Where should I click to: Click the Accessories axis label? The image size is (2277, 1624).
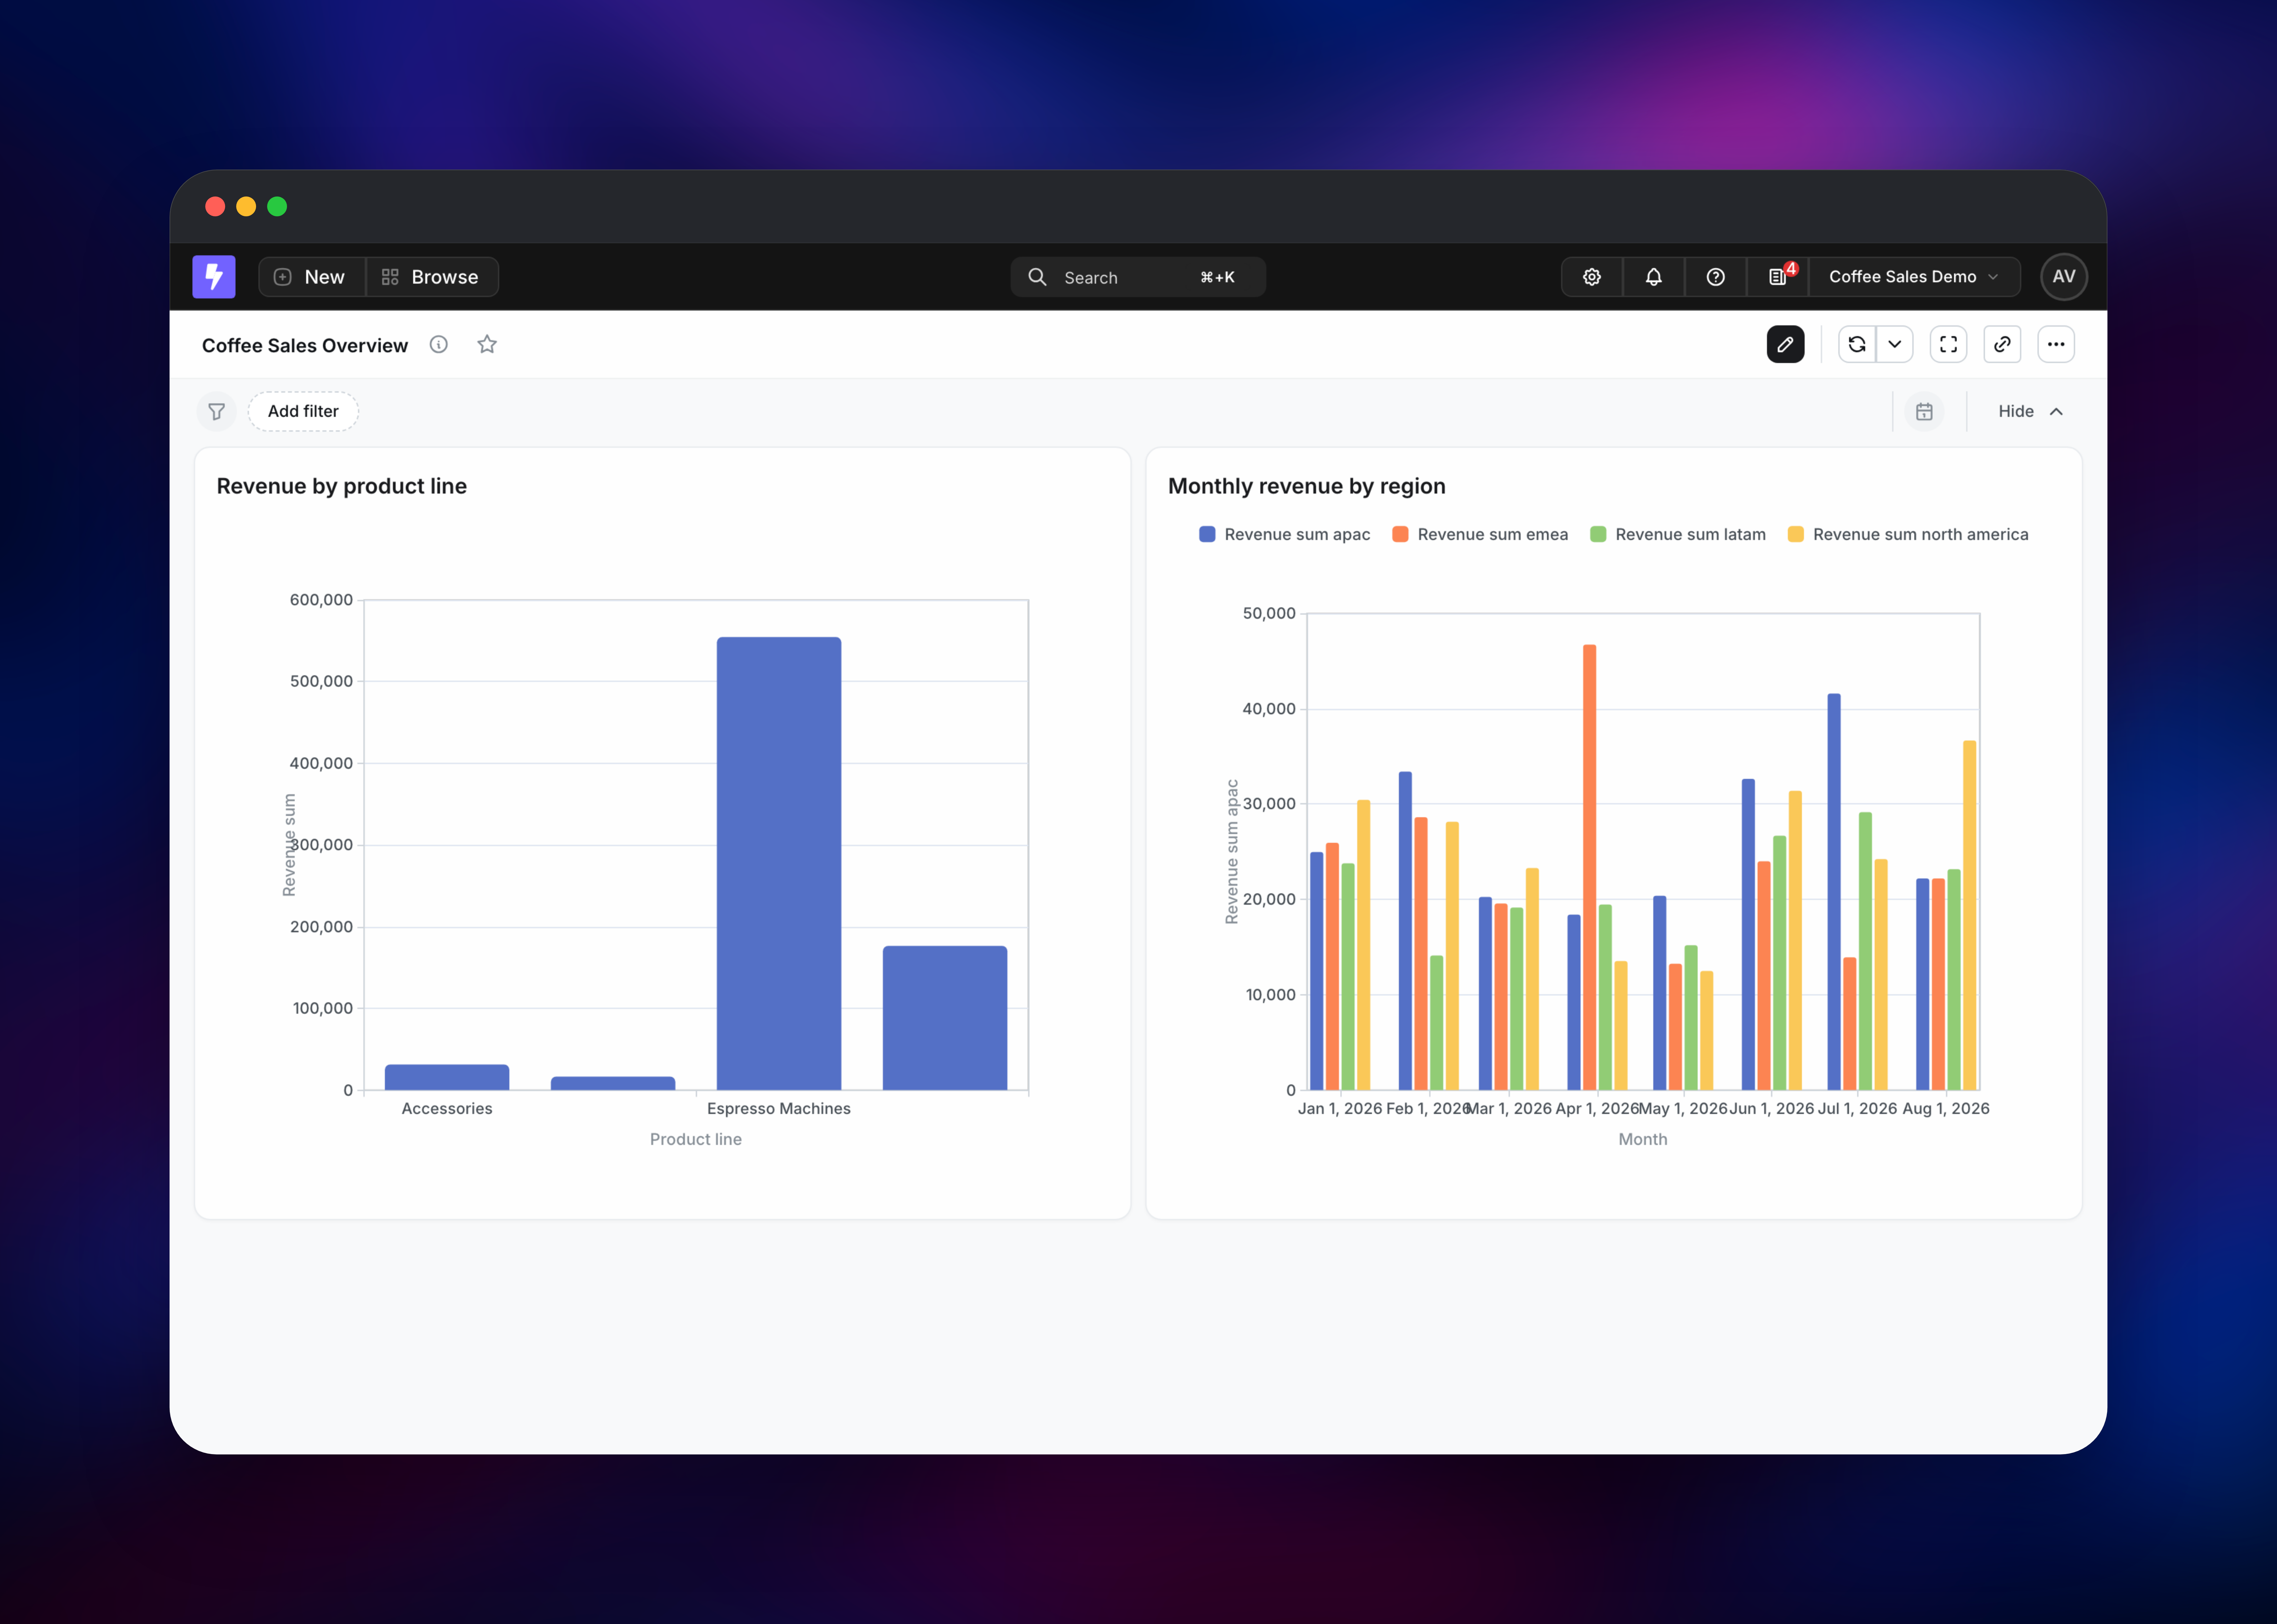pos(447,1109)
